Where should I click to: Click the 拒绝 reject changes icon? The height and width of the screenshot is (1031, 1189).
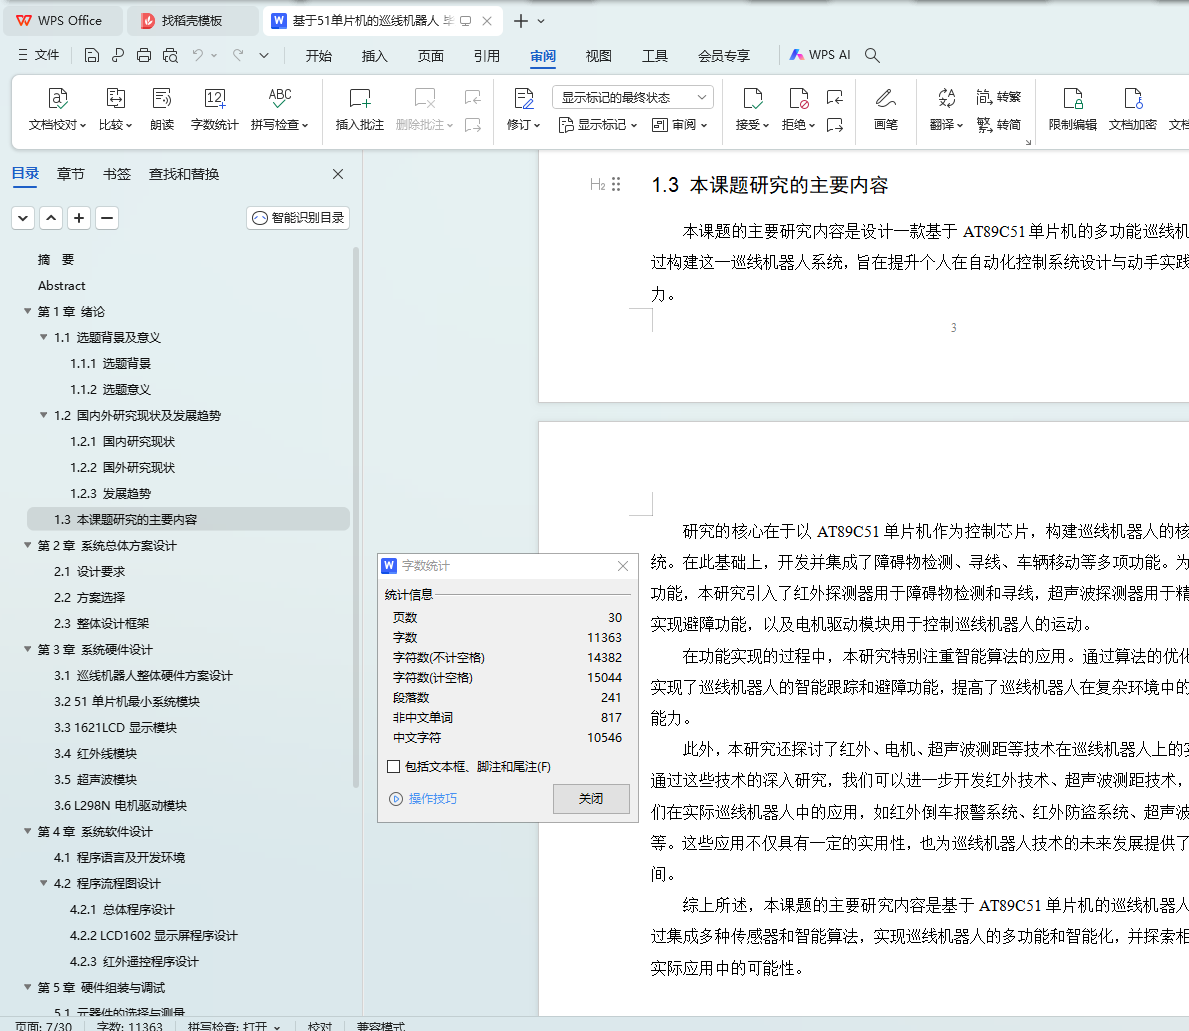click(798, 99)
